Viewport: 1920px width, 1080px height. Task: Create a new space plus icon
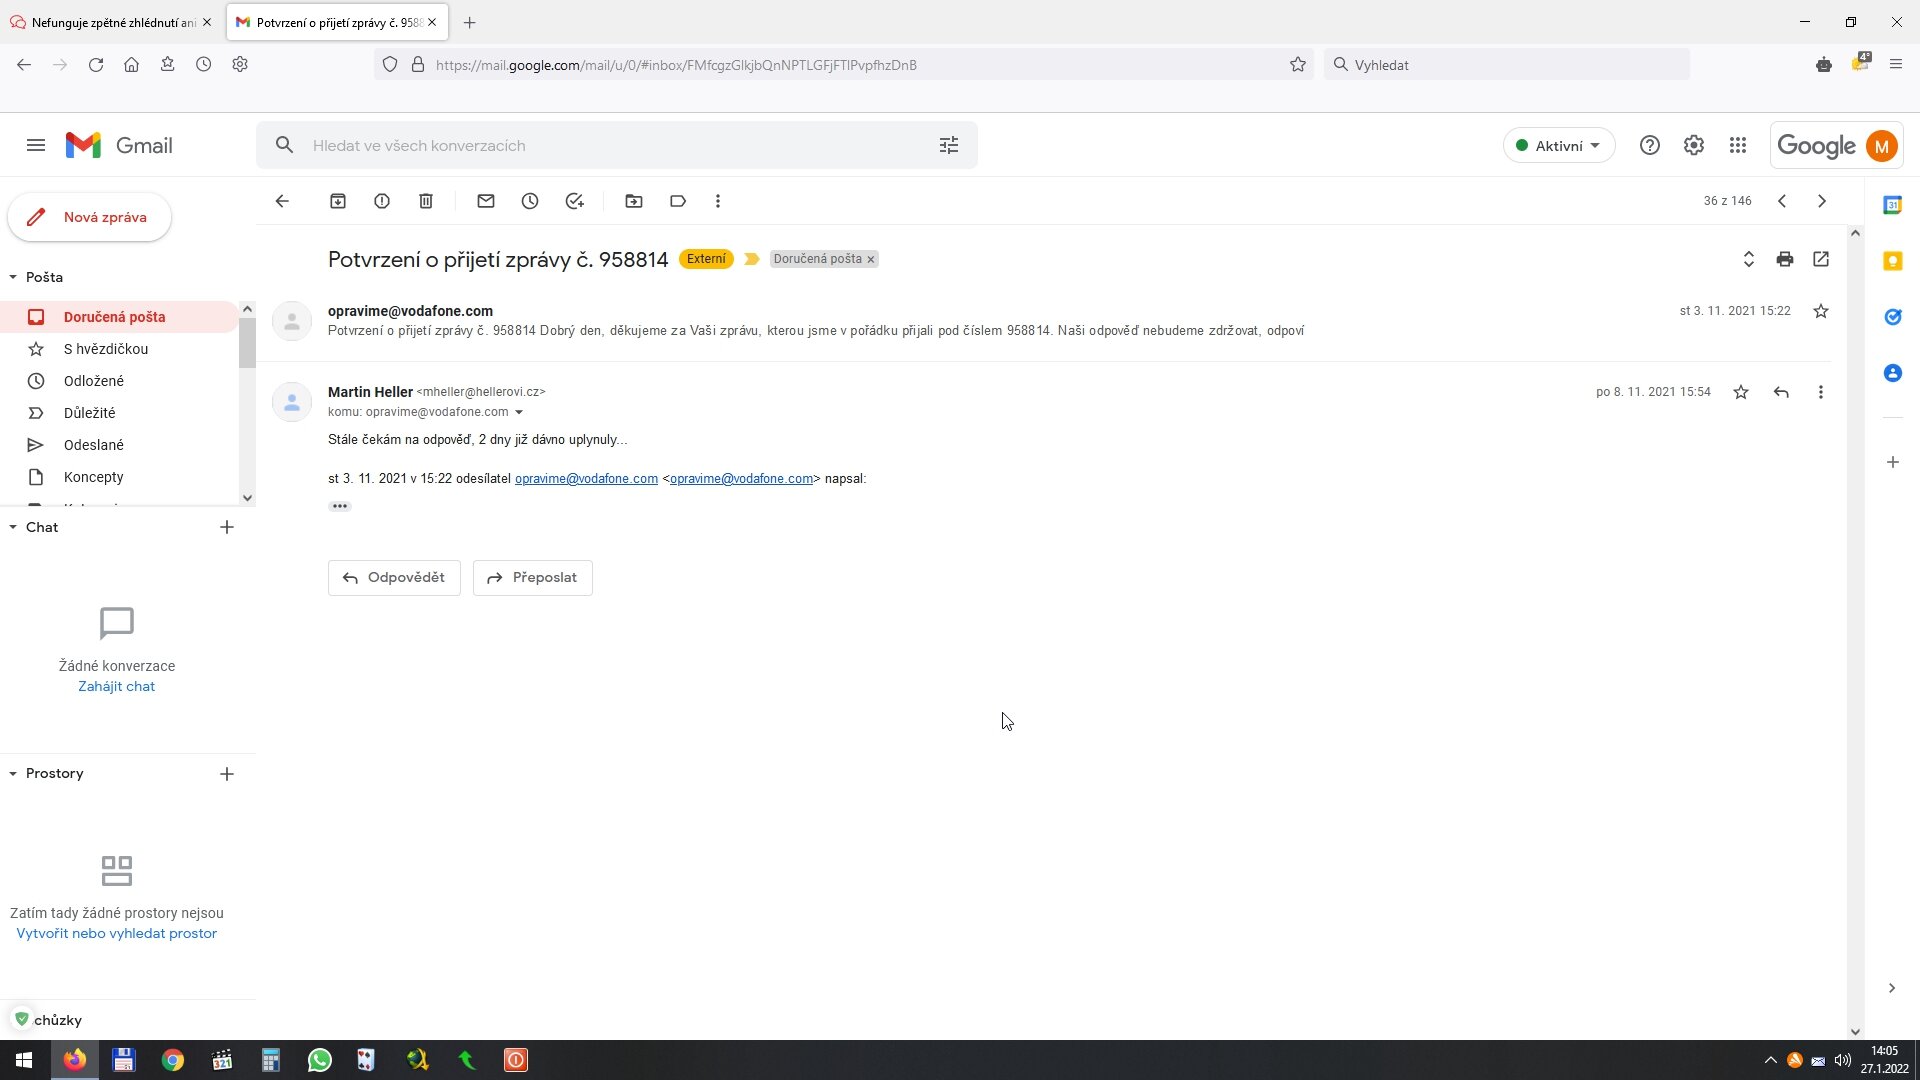[x=227, y=774]
